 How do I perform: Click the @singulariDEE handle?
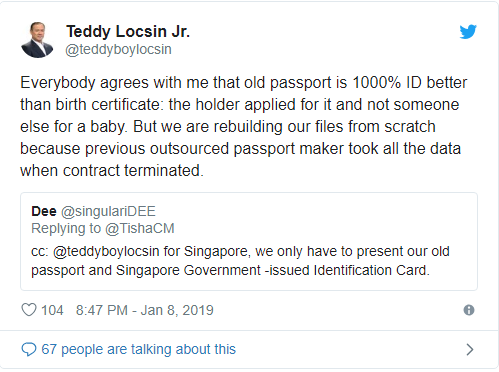tap(108, 211)
